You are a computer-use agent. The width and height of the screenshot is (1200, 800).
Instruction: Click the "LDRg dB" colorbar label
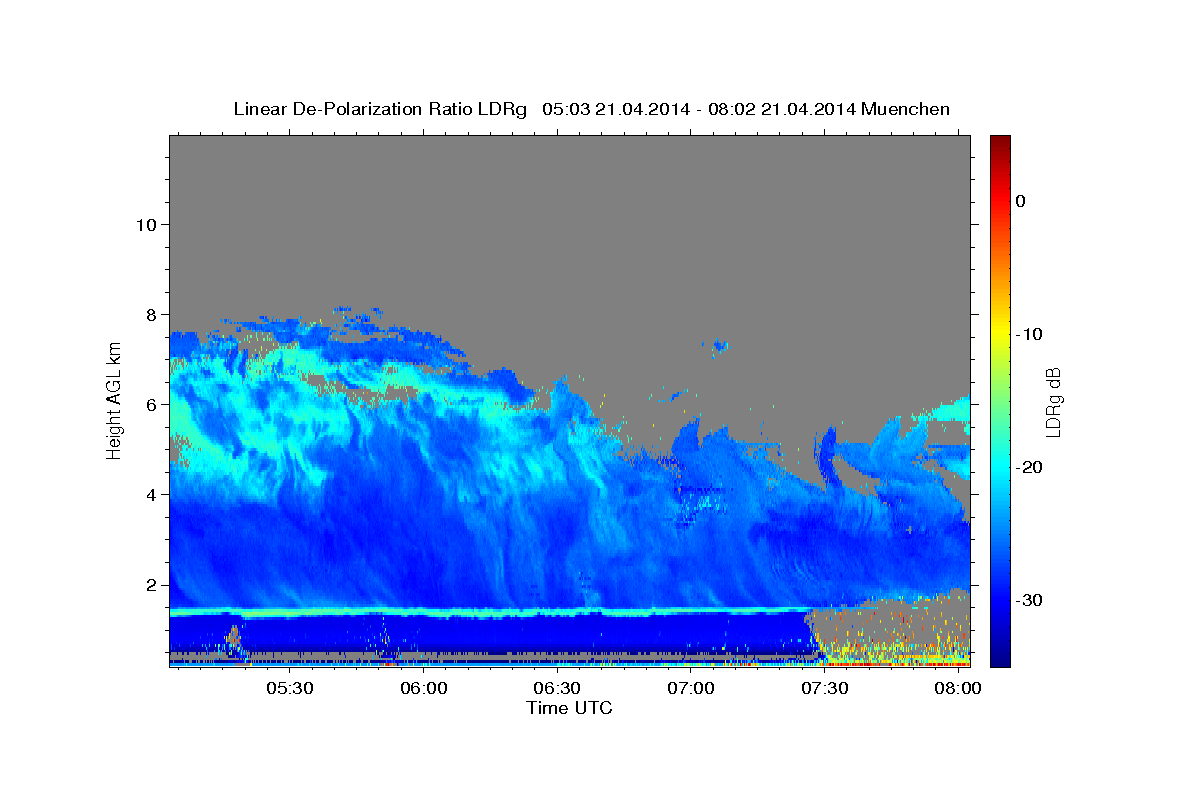click(x=1053, y=402)
